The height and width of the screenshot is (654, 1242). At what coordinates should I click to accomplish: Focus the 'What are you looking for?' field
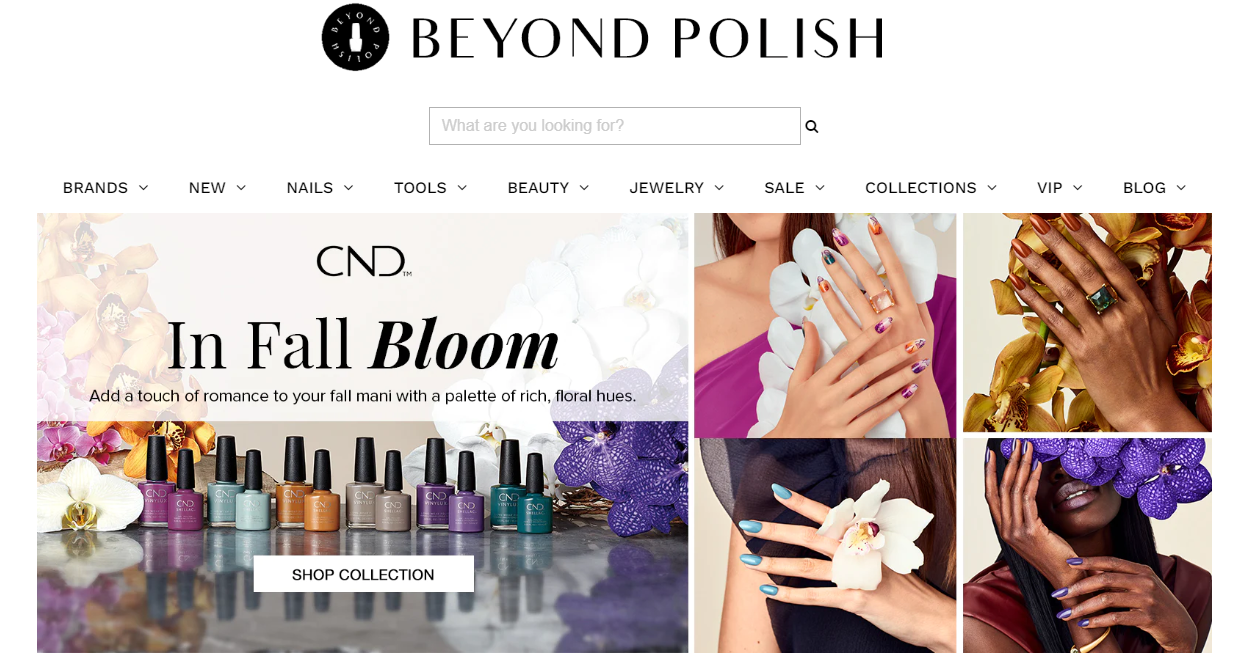coord(615,126)
